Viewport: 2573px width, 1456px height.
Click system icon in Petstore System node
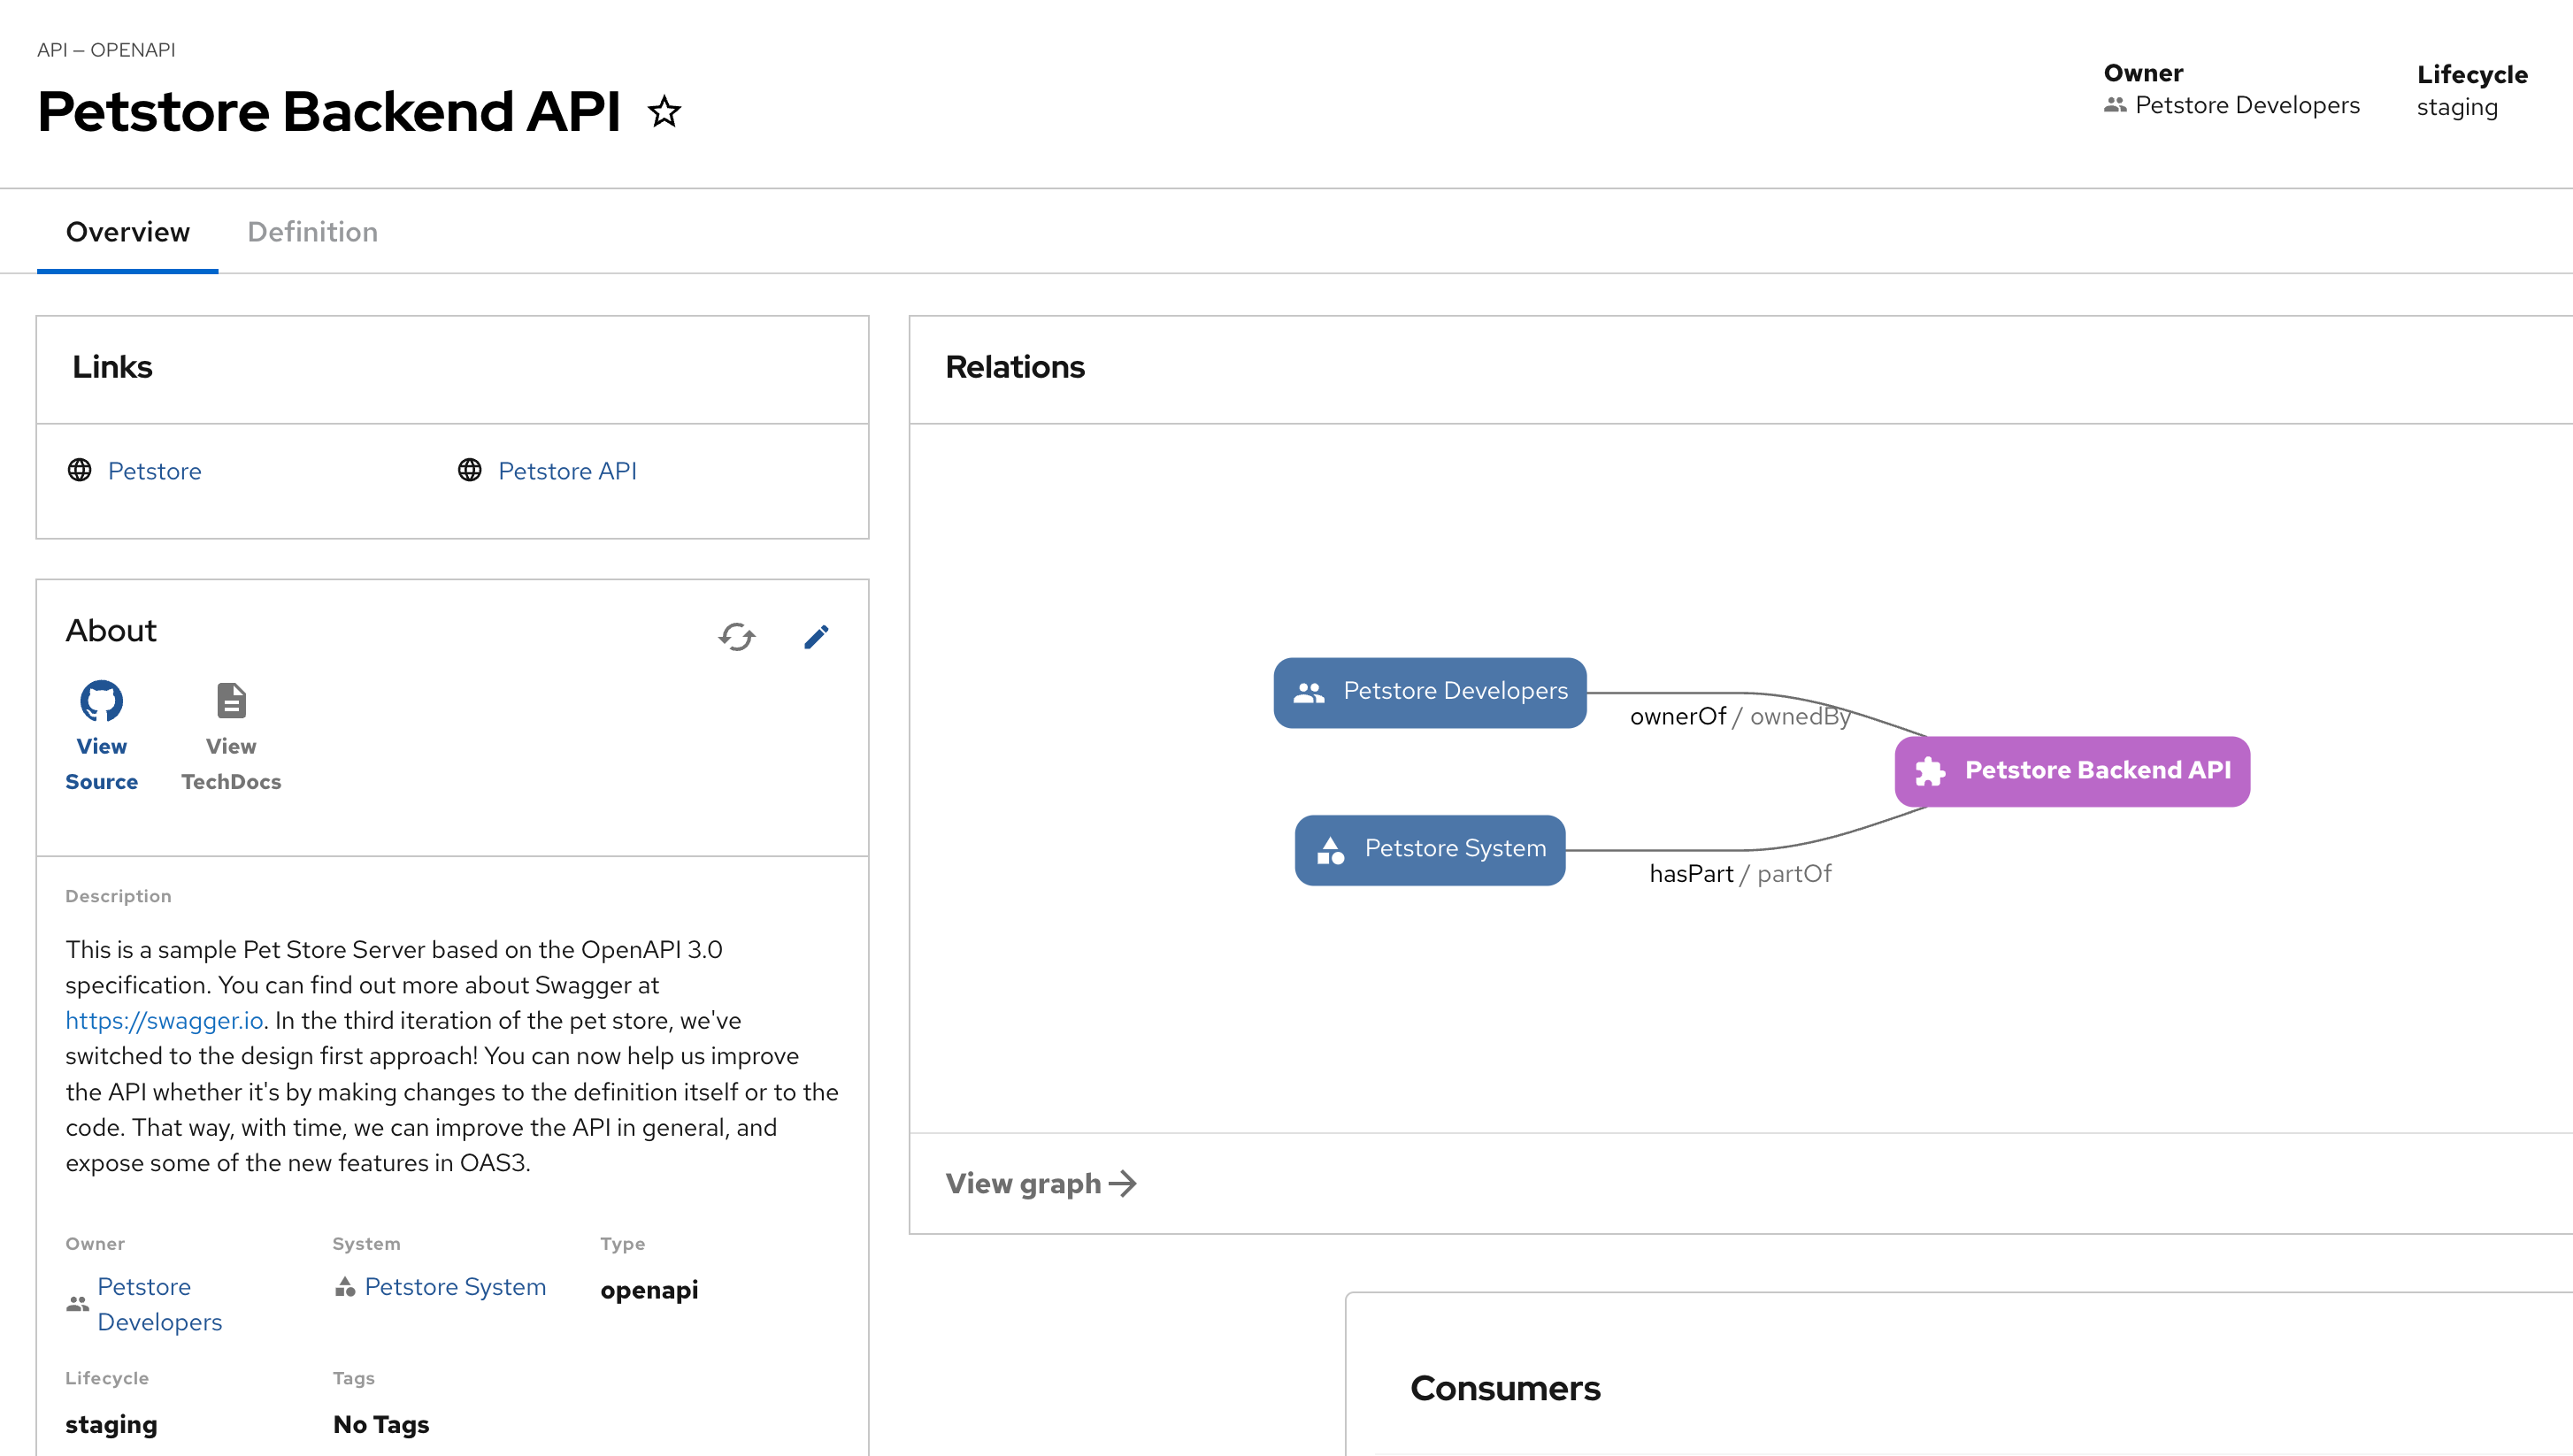[1330, 850]
